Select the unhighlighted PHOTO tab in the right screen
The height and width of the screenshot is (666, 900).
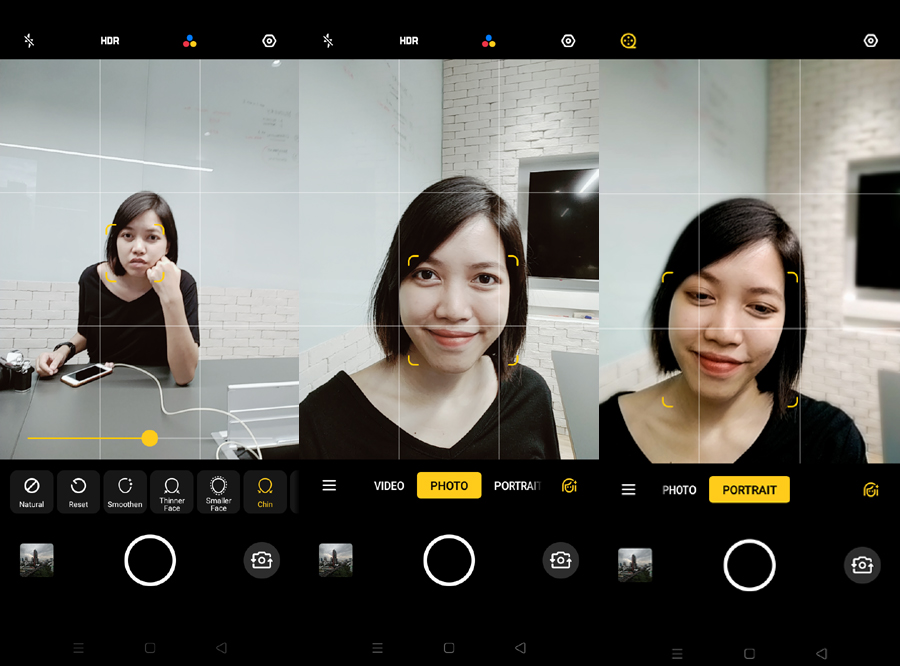[679, 490]
